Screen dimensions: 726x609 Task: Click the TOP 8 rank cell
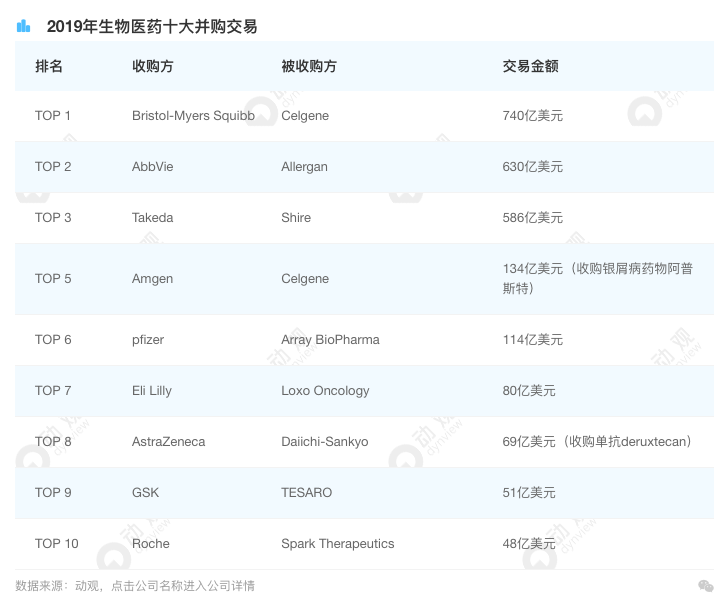[x=53, y=442]
